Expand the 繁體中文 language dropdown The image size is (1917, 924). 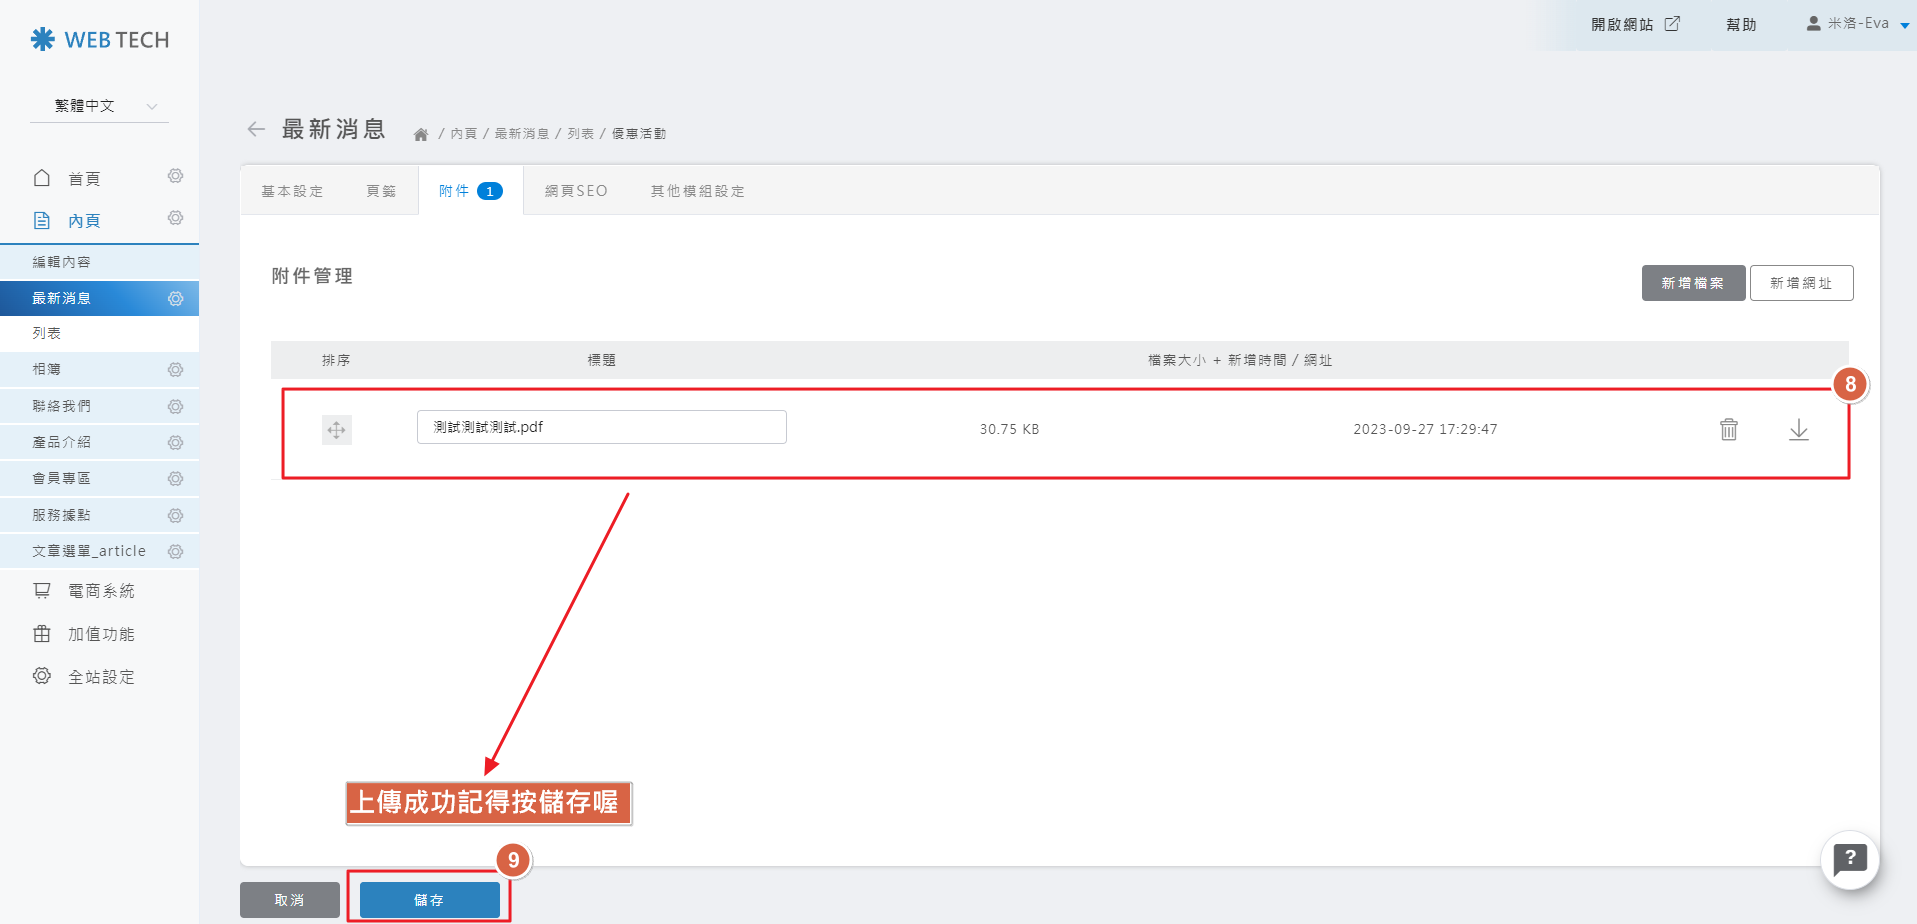99,106
